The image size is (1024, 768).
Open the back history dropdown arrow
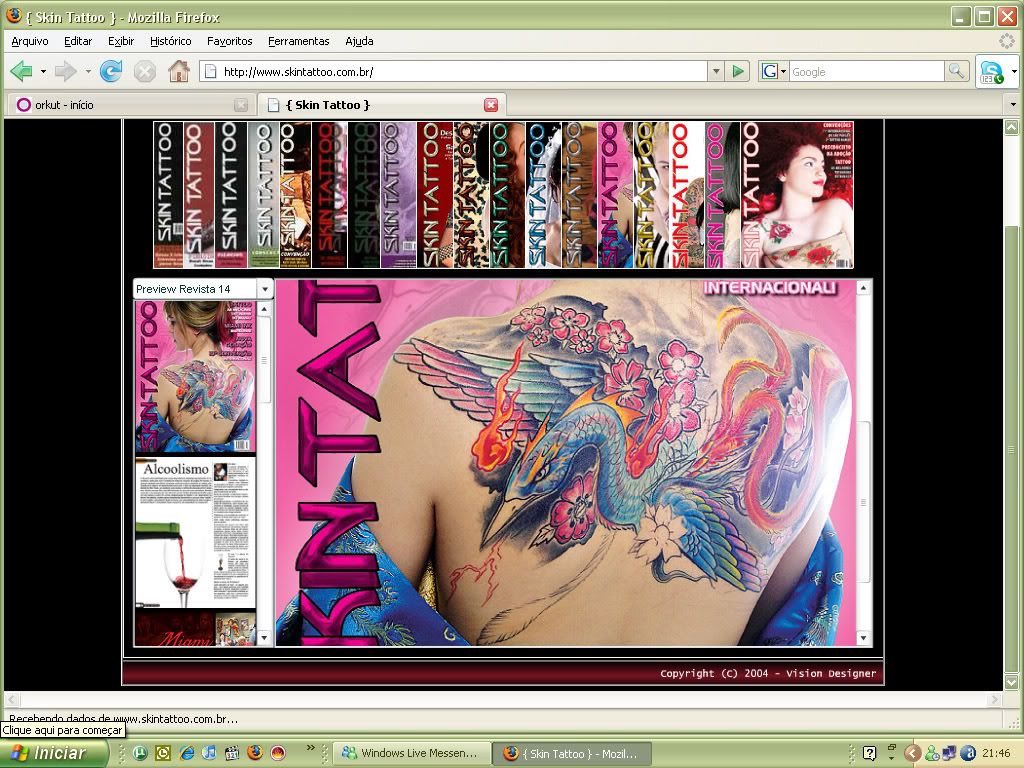coord(43,71)
